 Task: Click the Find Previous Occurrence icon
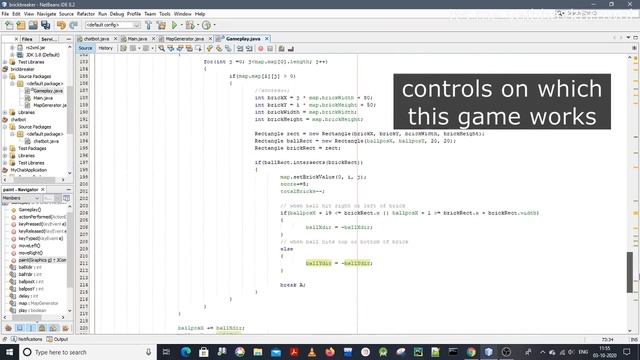click(171, 49)
